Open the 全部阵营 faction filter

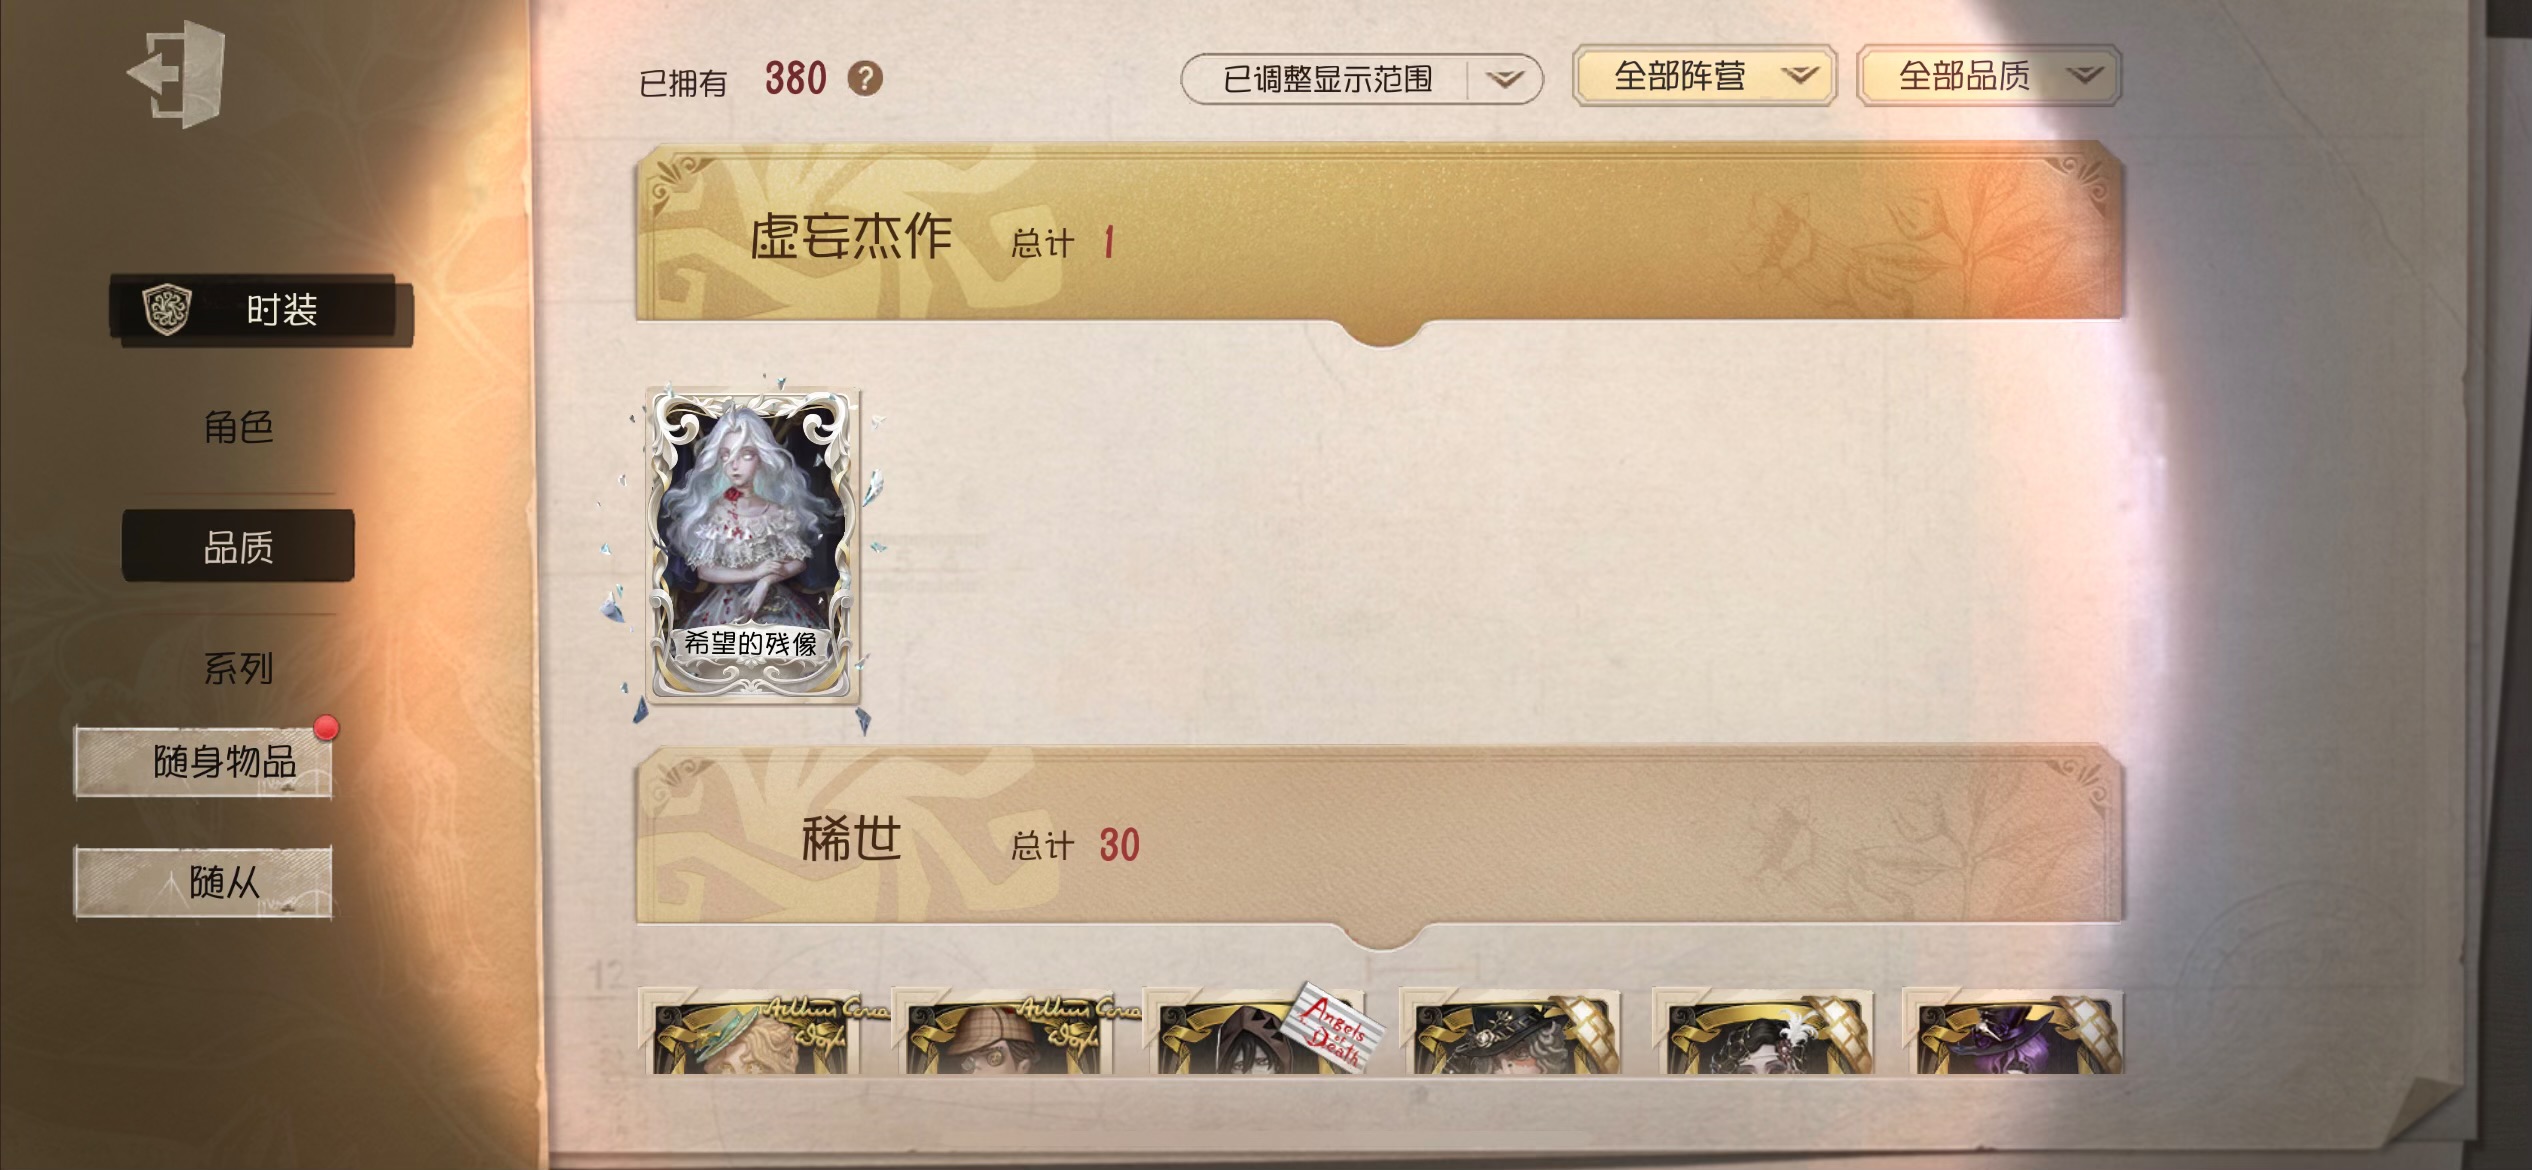1705,76
